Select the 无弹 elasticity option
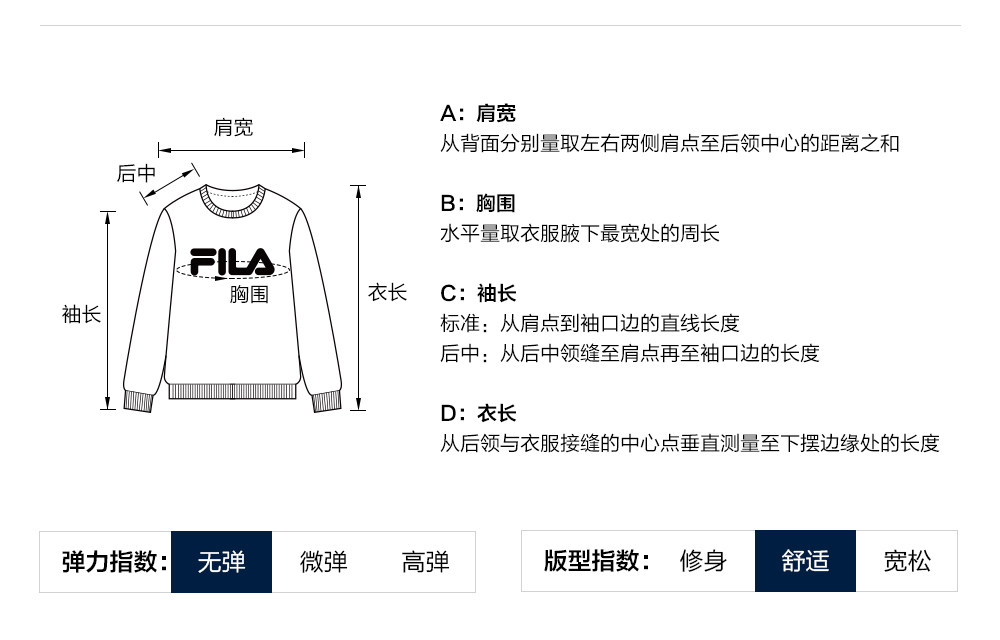The width and height of the screenshot is (1000, 640). tap(221, 561)
